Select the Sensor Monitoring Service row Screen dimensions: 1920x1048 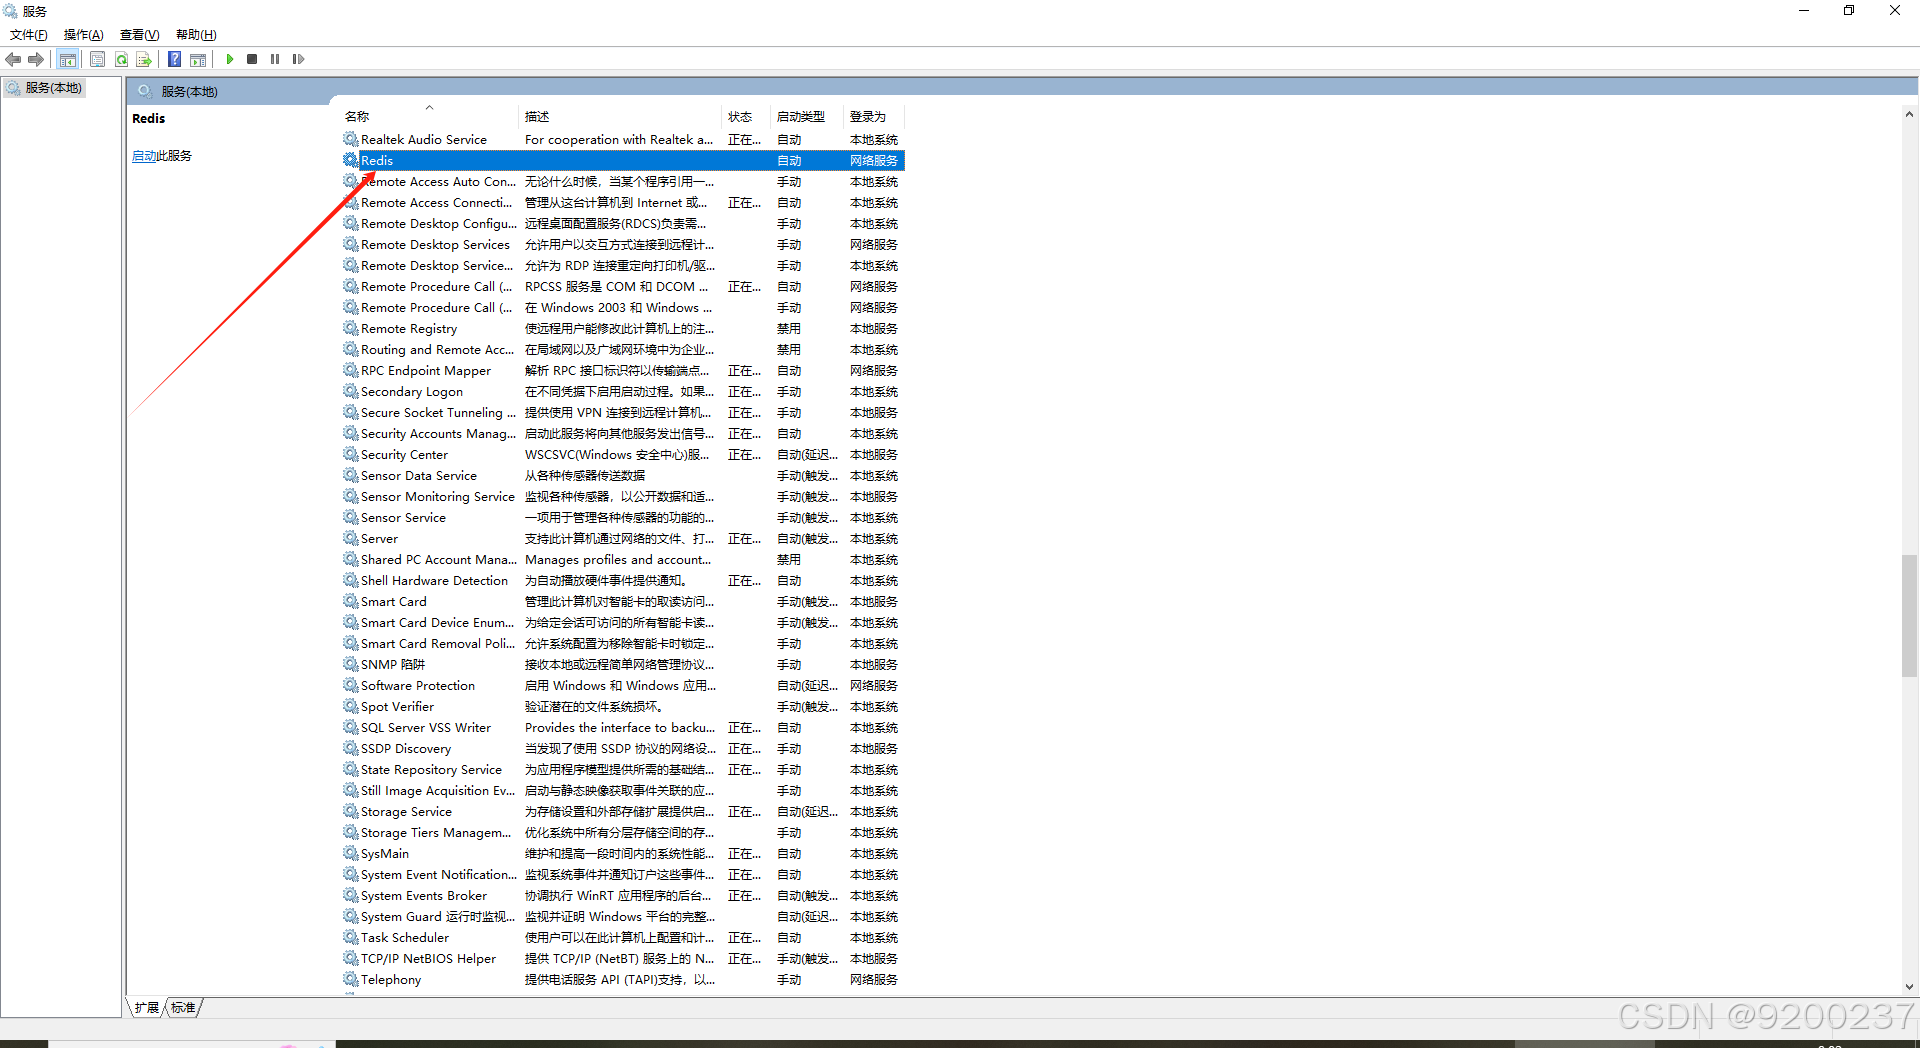pos(622,496)
